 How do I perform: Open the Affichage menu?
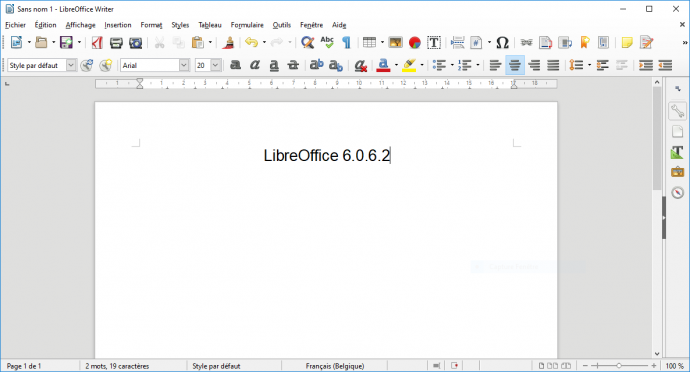coord(81,25)
